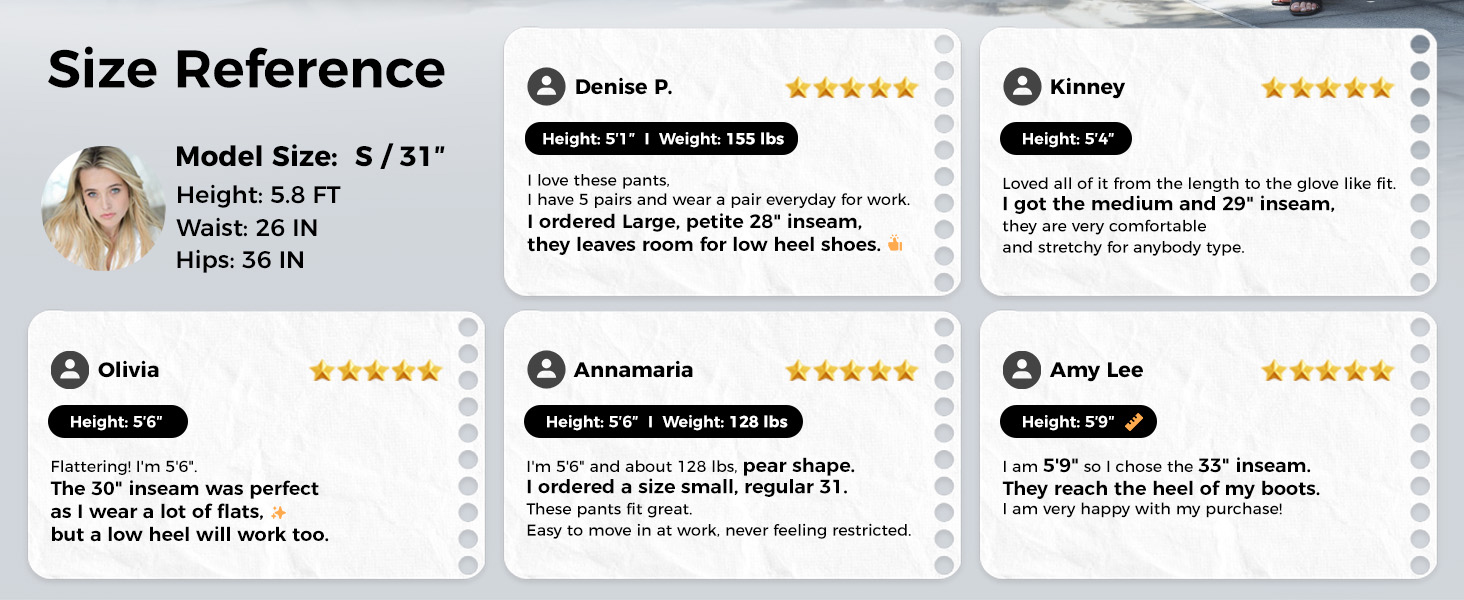1464x600 pixels.
Task: Click the model's circular portrait photo
Action: [x=103, y=208]
